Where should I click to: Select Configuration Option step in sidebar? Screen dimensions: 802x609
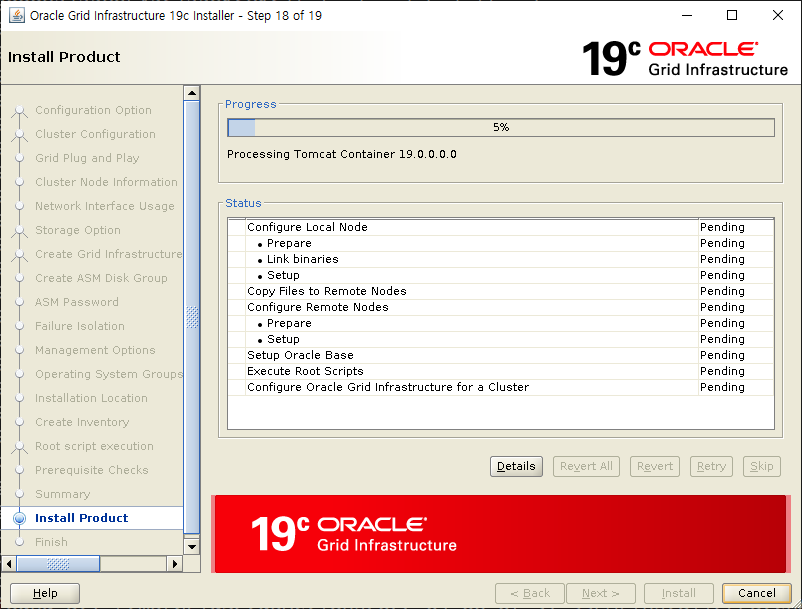pos(93,110)
